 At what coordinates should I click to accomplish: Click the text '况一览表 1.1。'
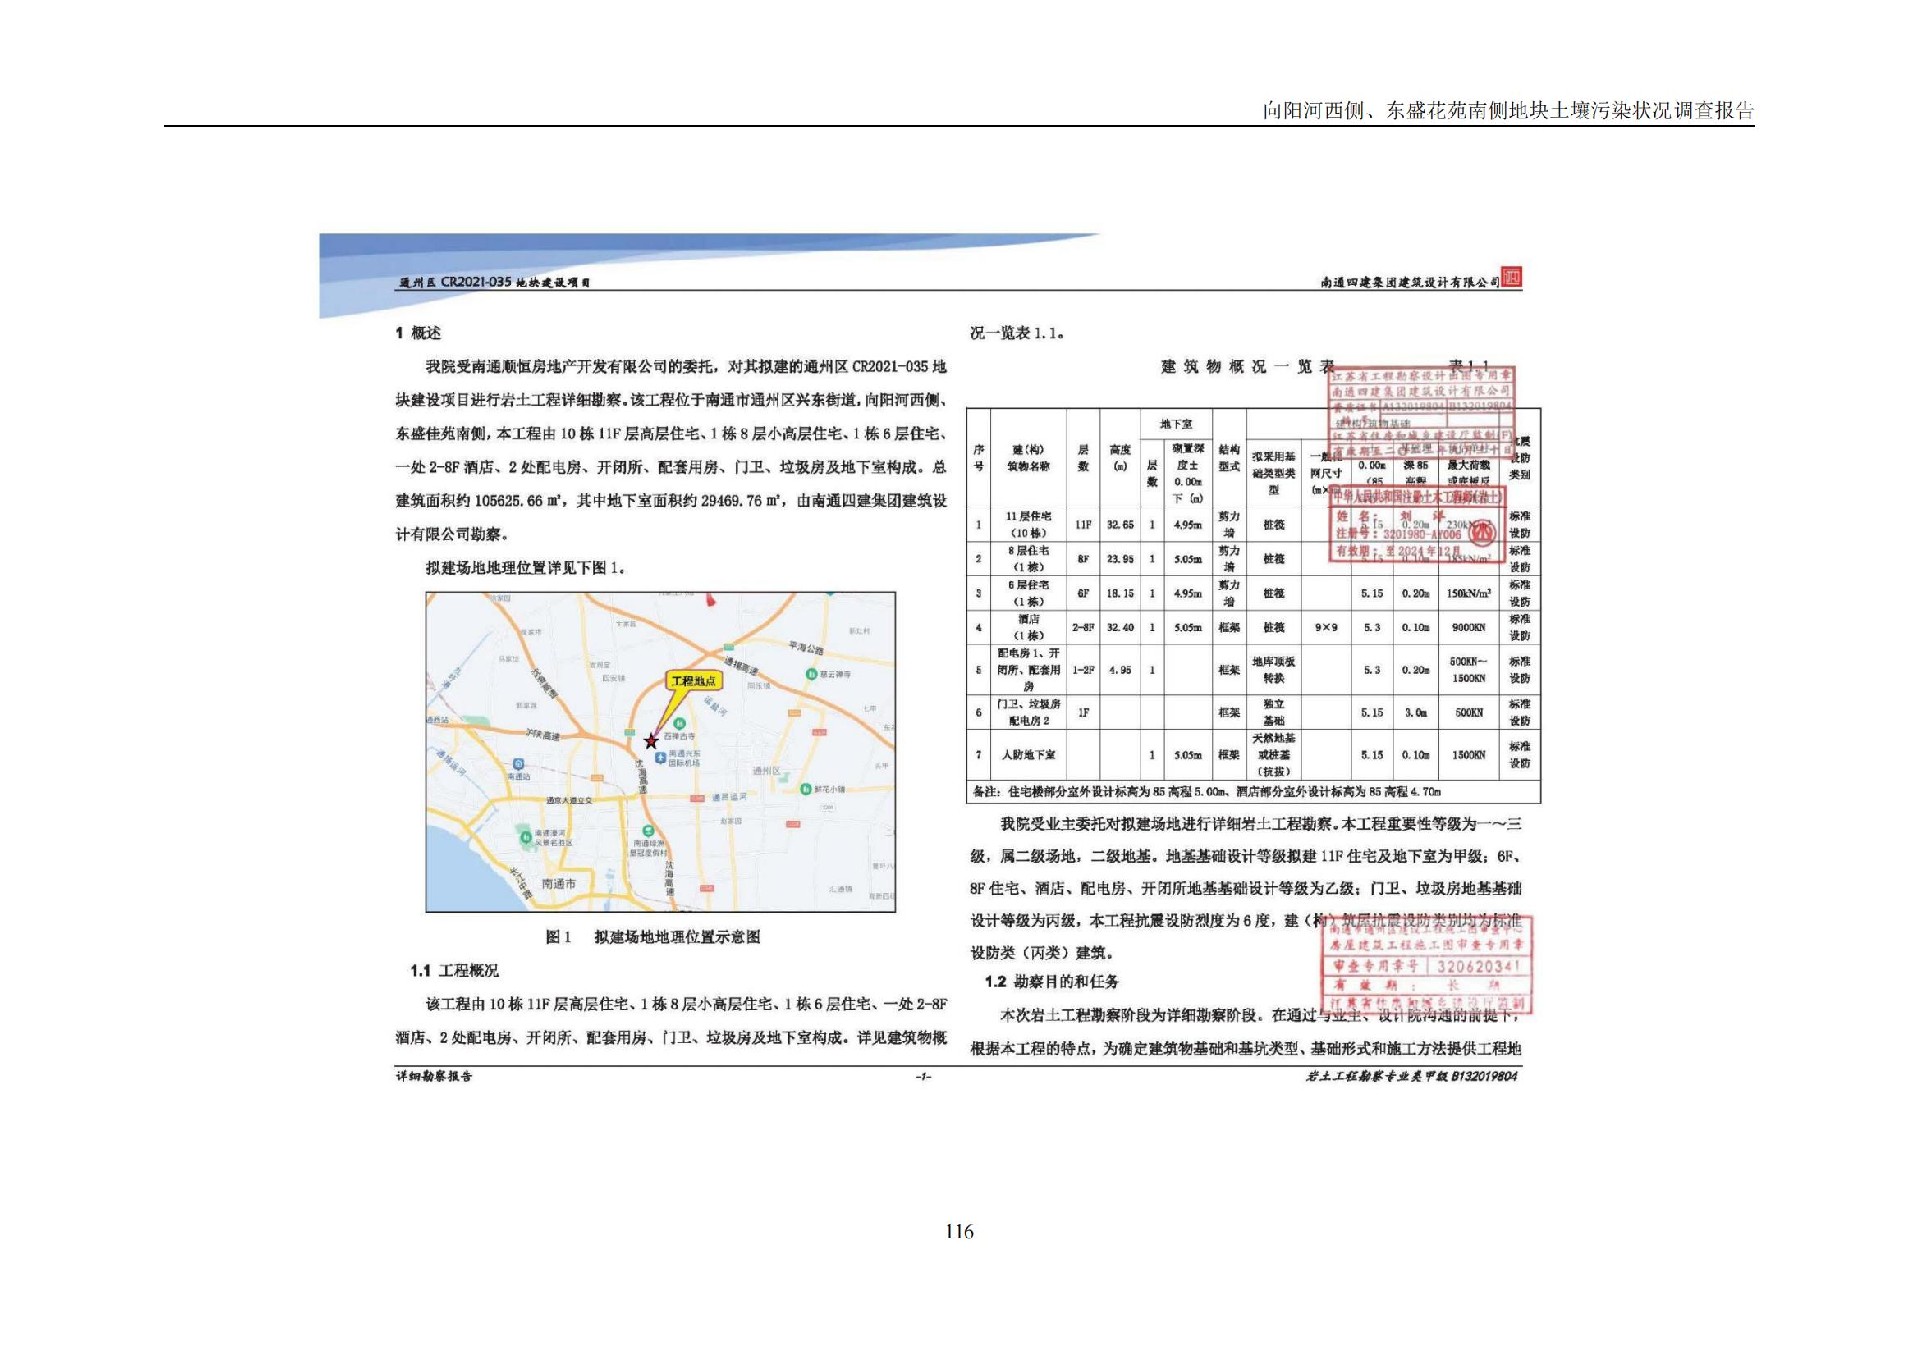(x=1017, y=333)
